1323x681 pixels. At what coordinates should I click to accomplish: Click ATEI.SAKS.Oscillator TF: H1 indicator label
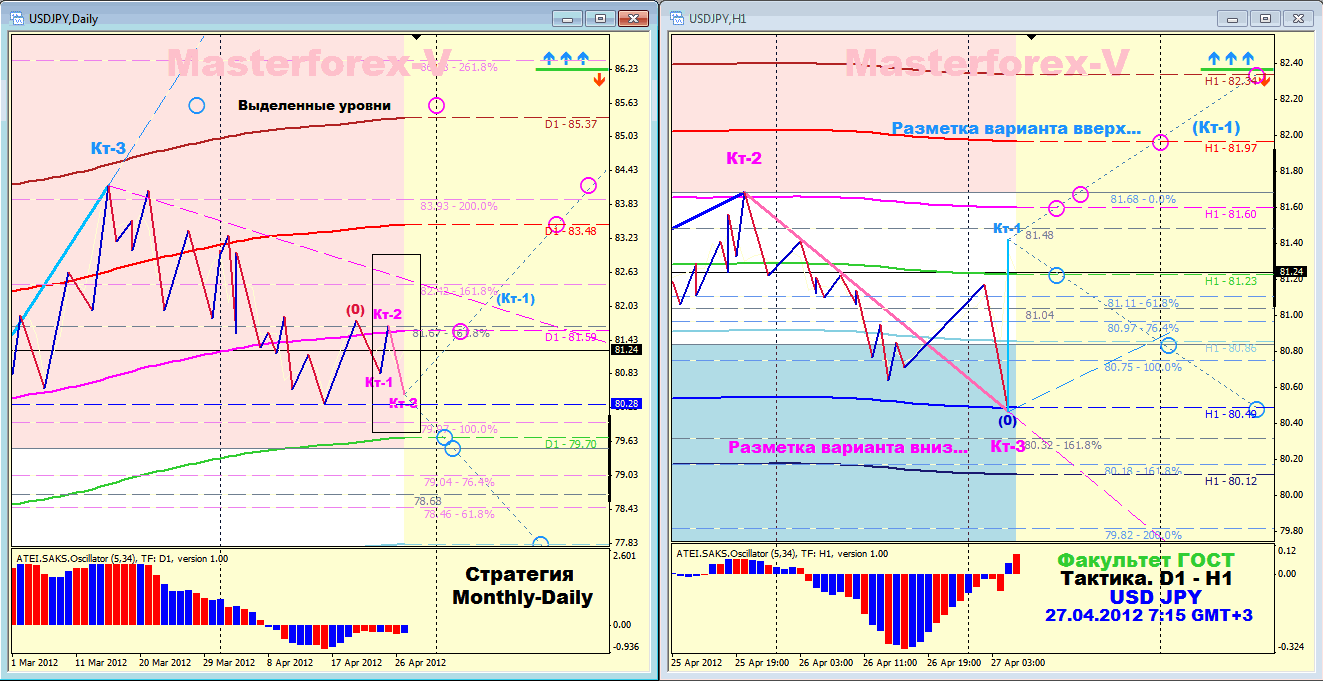click(782, 553)
